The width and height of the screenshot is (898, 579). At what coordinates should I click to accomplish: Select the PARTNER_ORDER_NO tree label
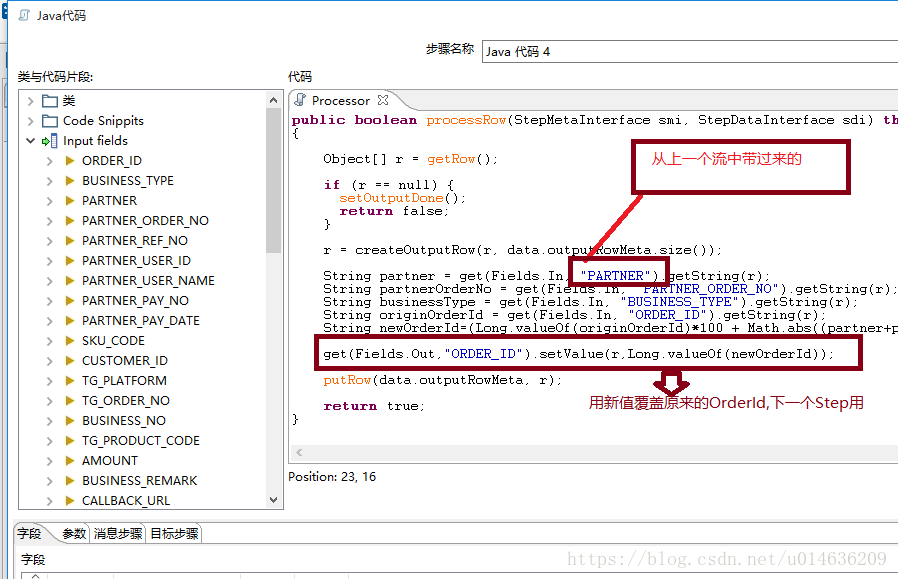pos(145,221)
